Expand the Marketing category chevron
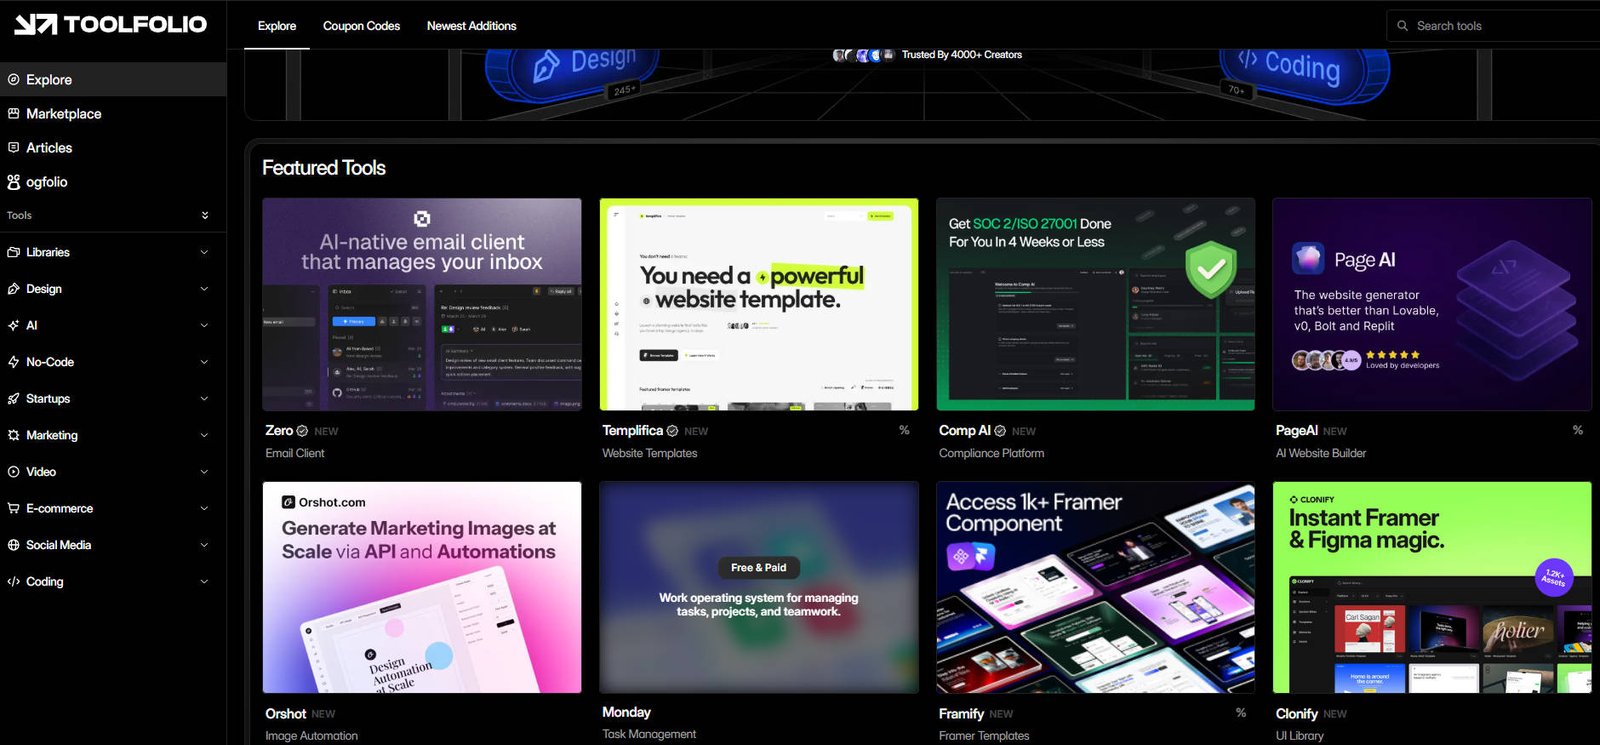 (204, 435)
